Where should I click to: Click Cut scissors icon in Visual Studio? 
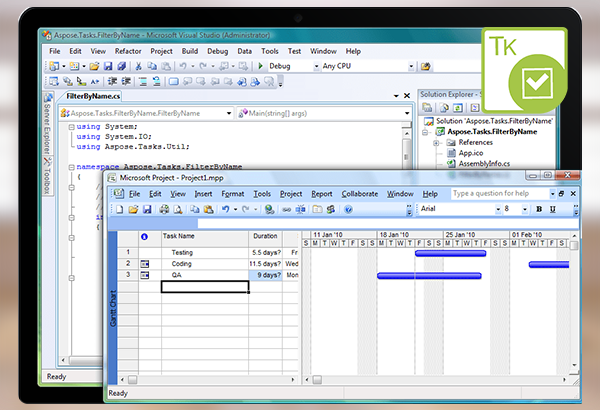tap(139, 66)
